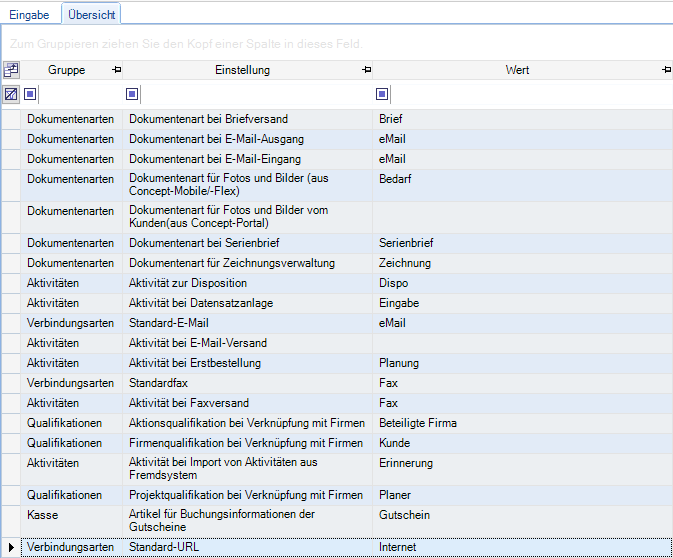Open filter operator for Wert column
This screenshot has height=558, width=673.
(x=382, y=94)
